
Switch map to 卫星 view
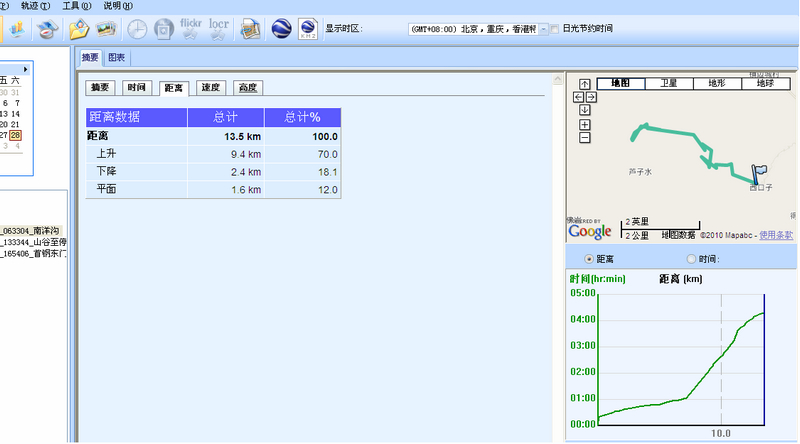[669, 83]
